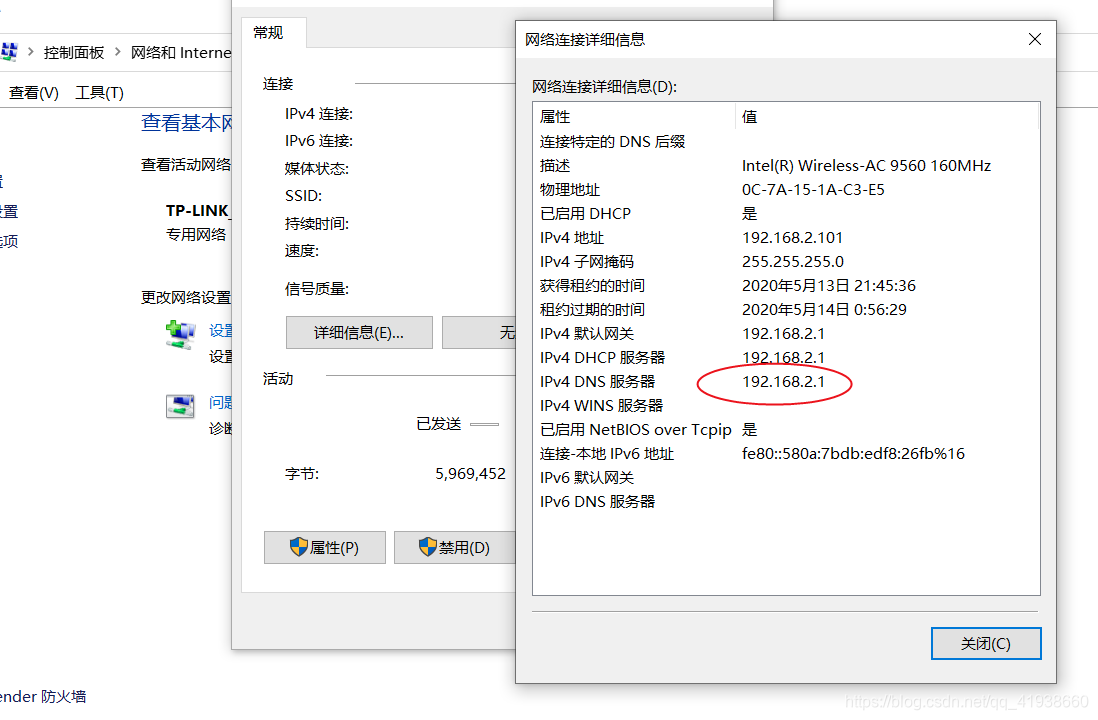The height and width of the screenshot is (720, 1098).
Task: Click the TP-LINK network name
Action: (198, 211)
